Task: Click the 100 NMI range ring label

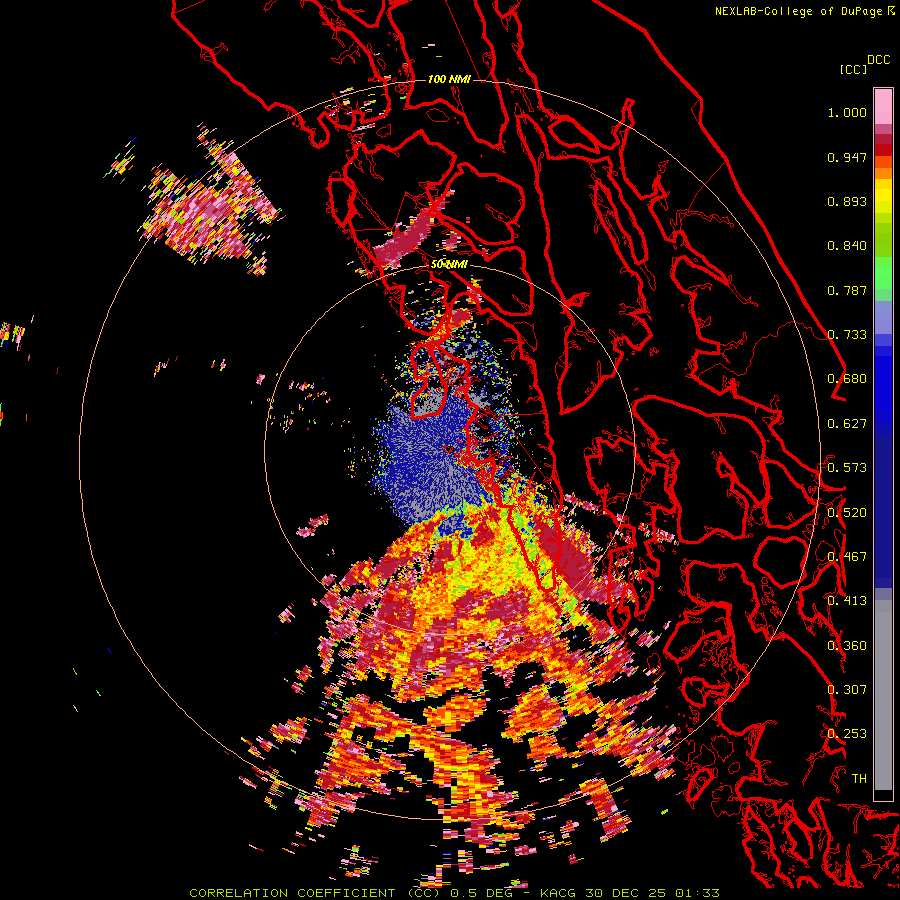Action: pos(449,79)
